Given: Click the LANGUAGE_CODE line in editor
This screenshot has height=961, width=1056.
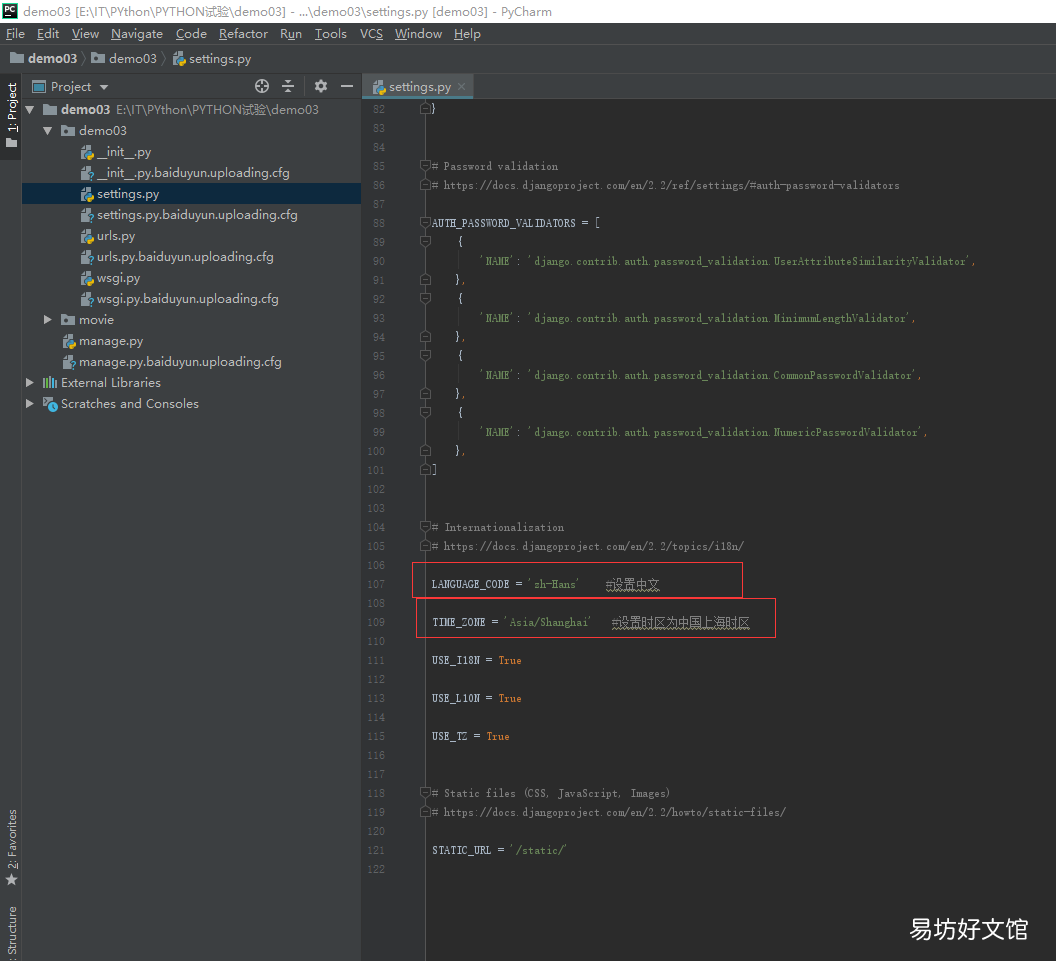Looking at the screenshot, I should [x=546, y=584].
